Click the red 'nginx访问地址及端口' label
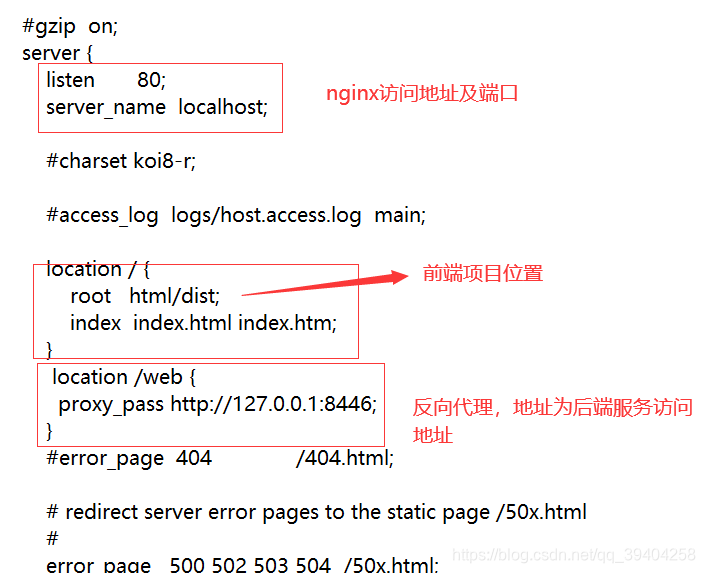This screenshot has height=573, width=705. (x=422, y=94)
